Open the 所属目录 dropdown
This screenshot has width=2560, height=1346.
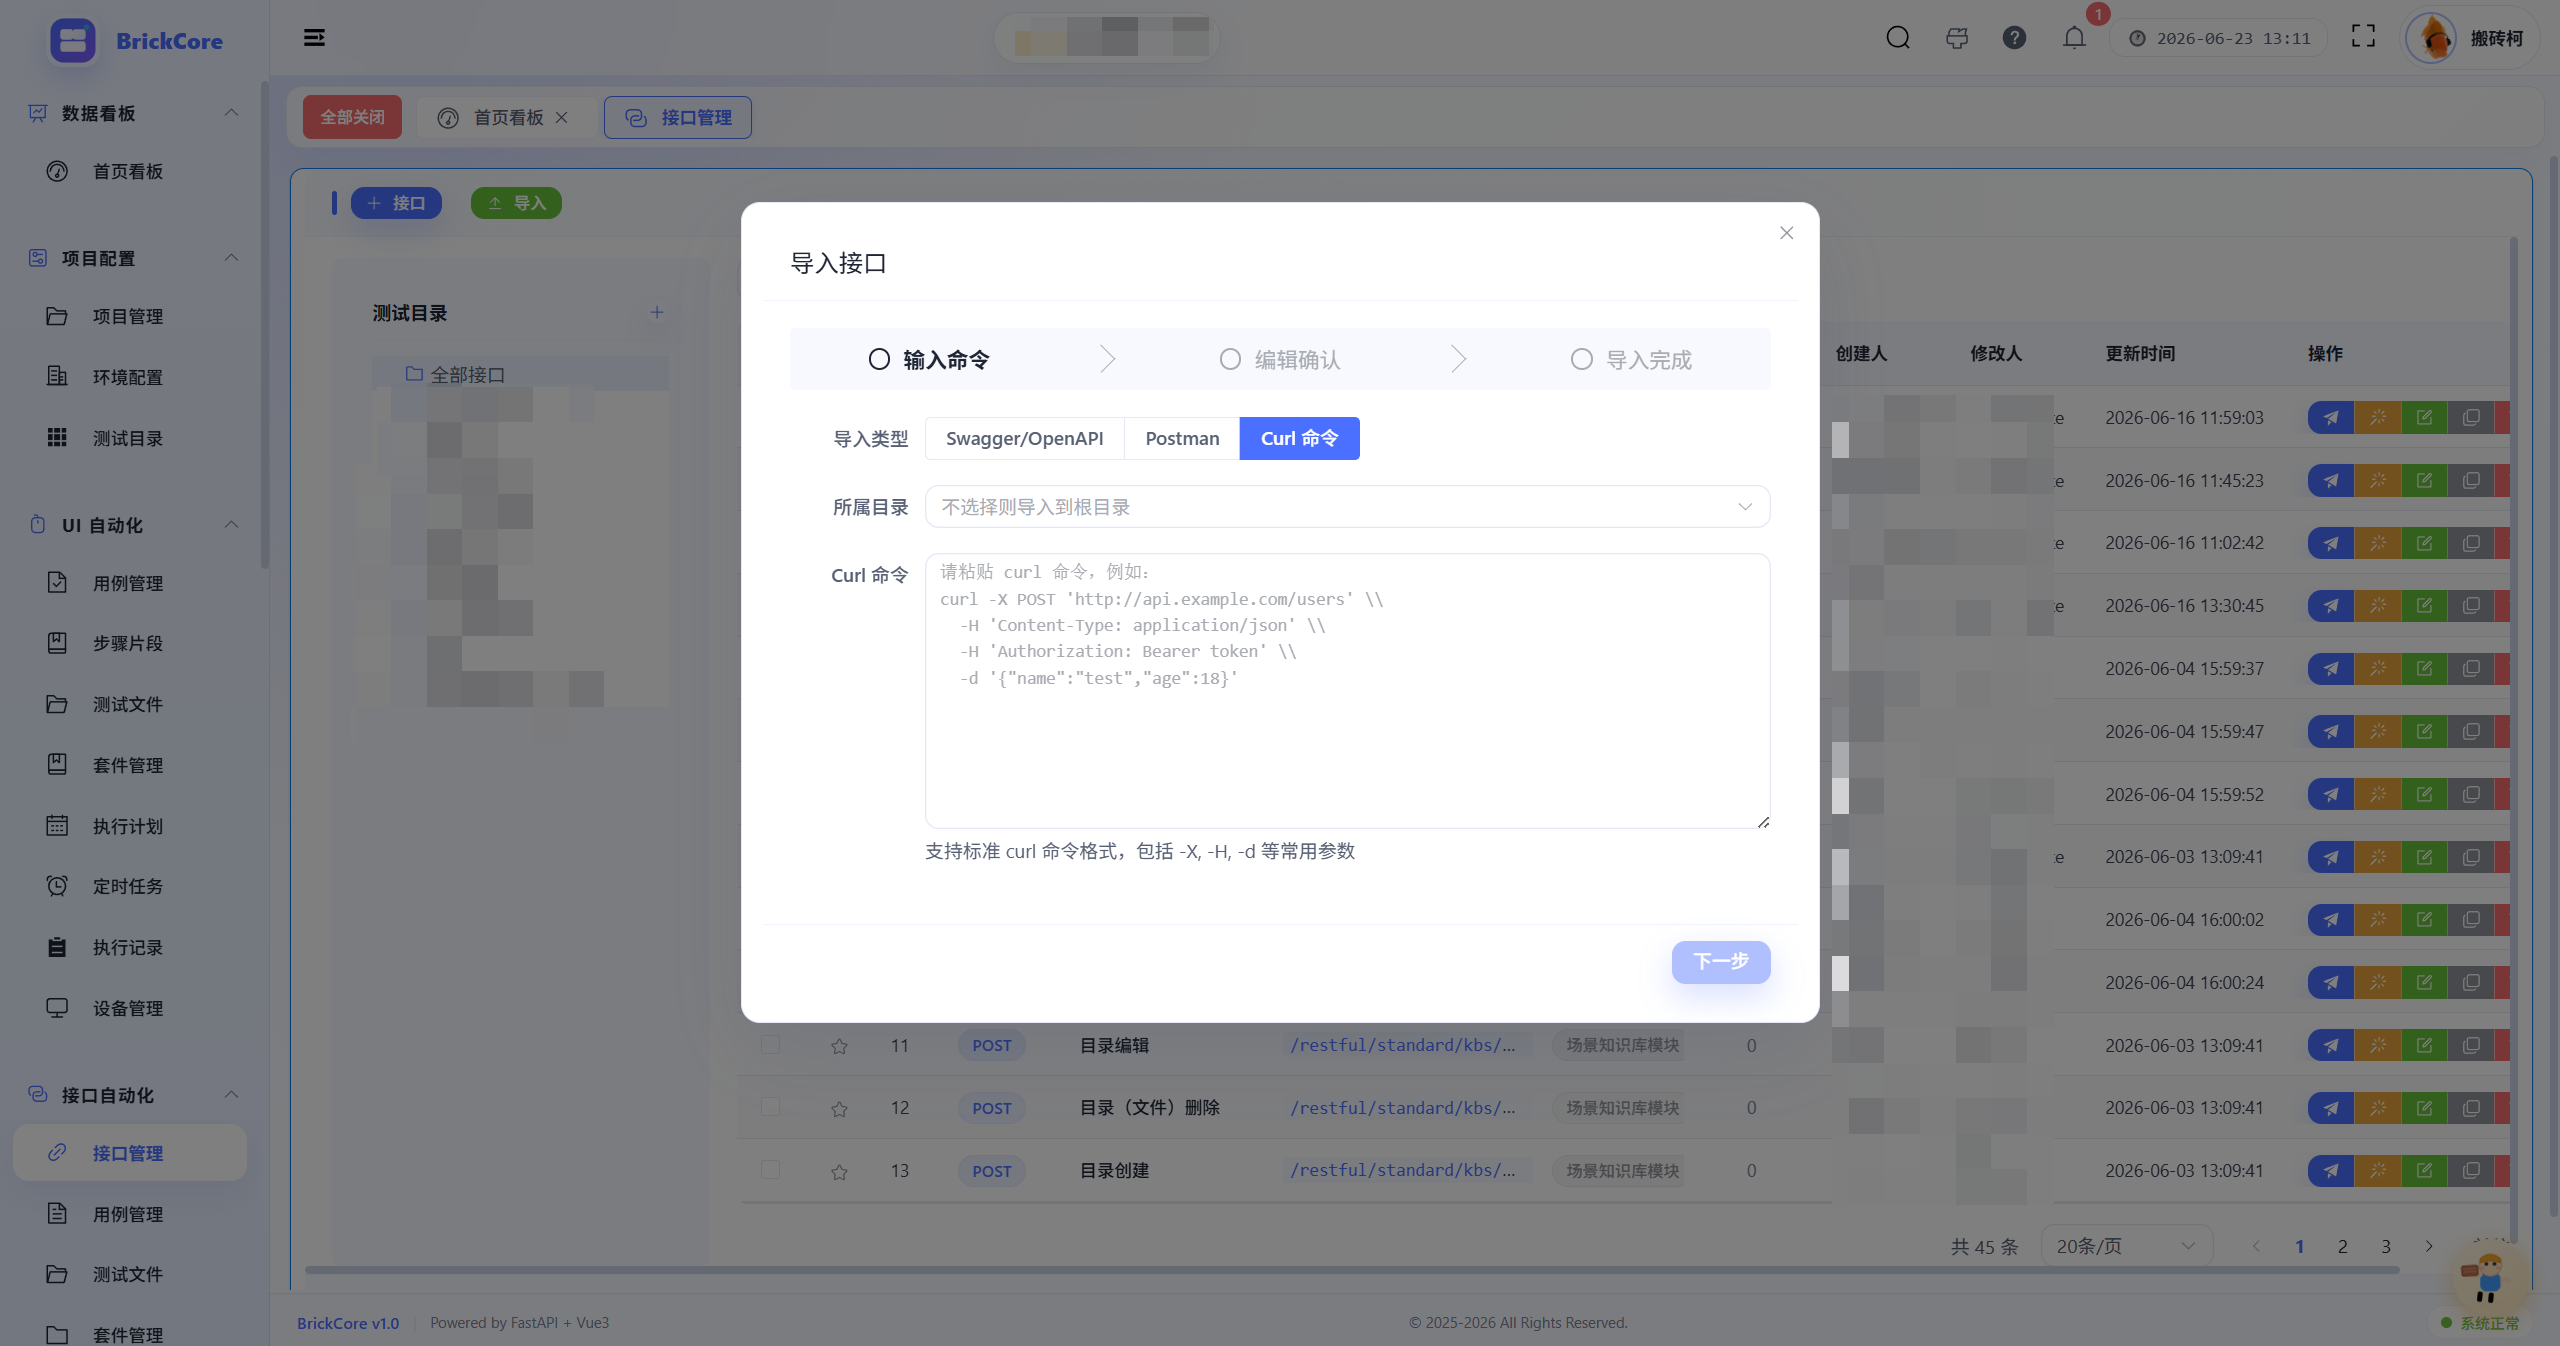(x=1347, y=507)
